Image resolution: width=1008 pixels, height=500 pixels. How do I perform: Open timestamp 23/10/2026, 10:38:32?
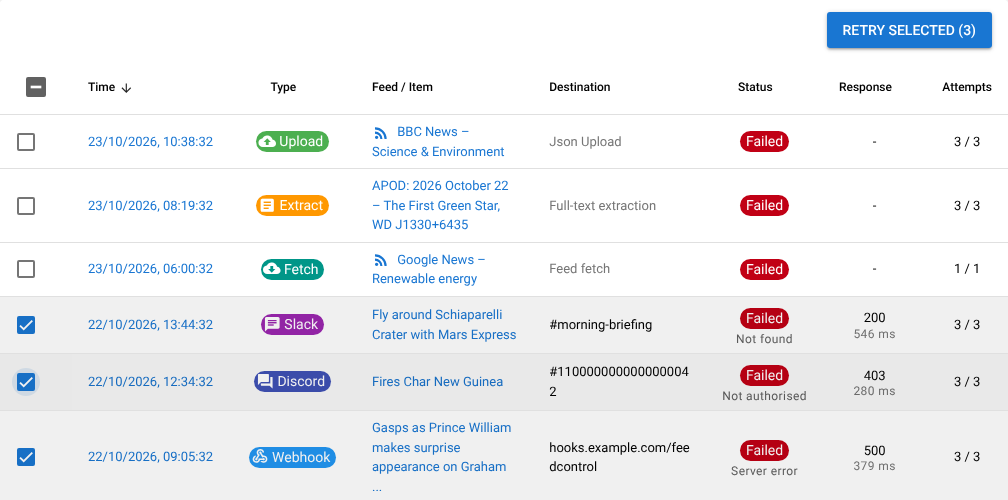(x=150, y=142)
